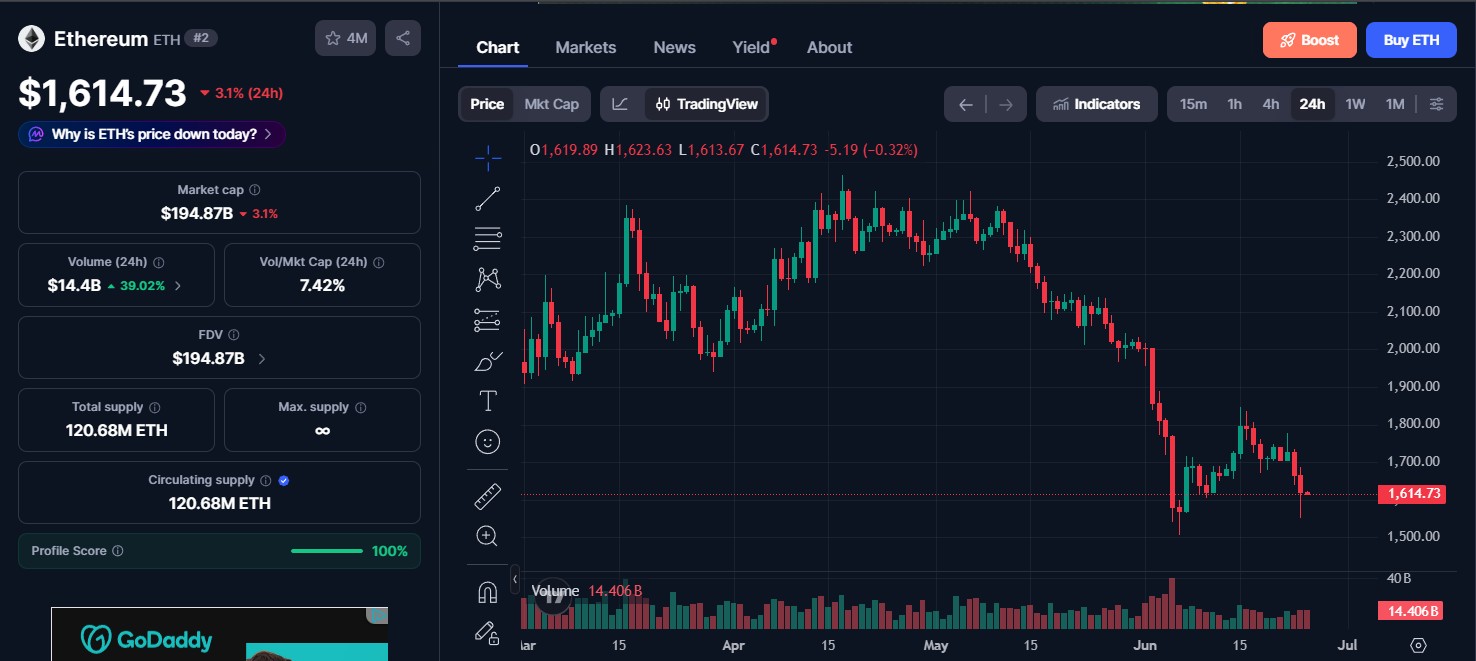Open the Indicators menu
The width and height of the screenshot is (1476, 661).
coord(1096,104)
